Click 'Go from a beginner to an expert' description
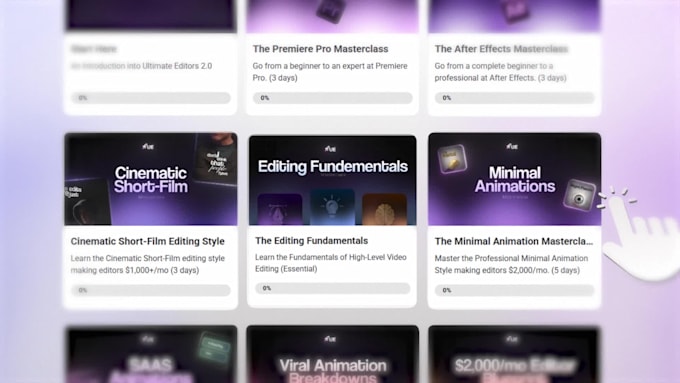Viewport: 680px width, 383px height. [x=330, y=72]
